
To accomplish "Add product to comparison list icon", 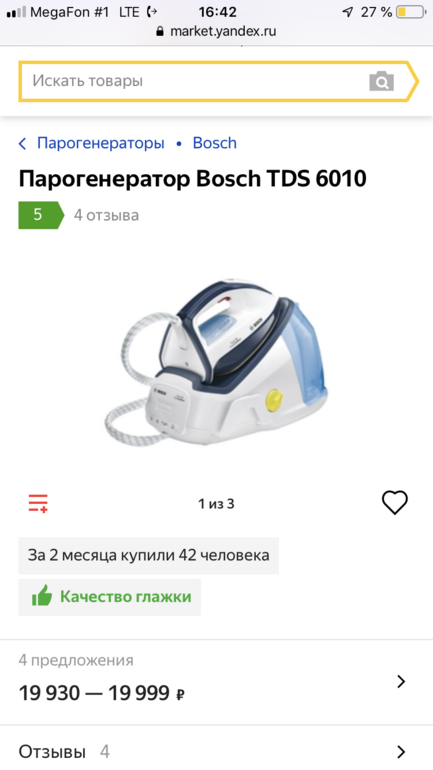I will click(38, 503).
